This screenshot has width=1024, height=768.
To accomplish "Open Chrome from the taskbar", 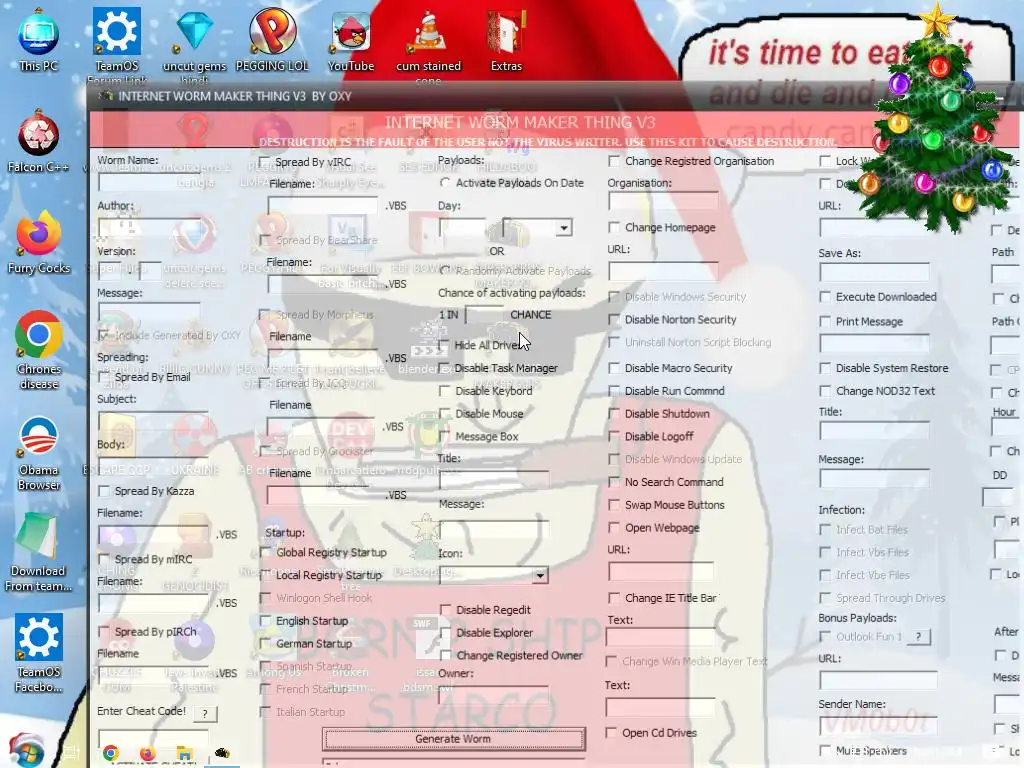I will pyautogui.click(x=110, y=754).
